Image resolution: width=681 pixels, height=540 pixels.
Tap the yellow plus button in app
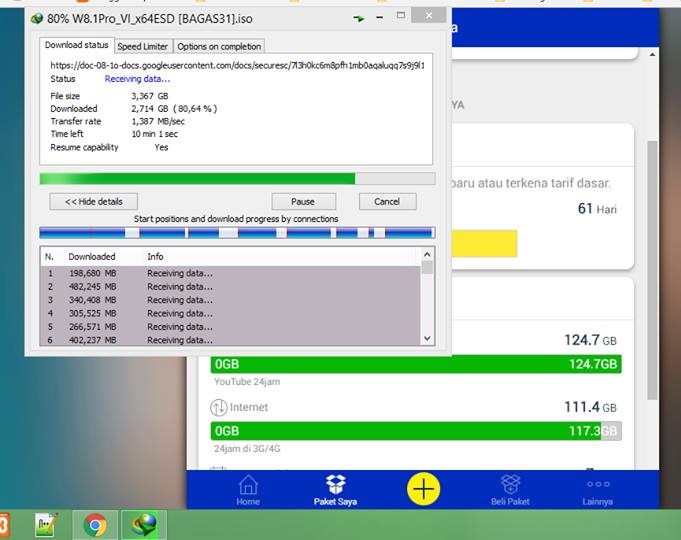[423, 489]
